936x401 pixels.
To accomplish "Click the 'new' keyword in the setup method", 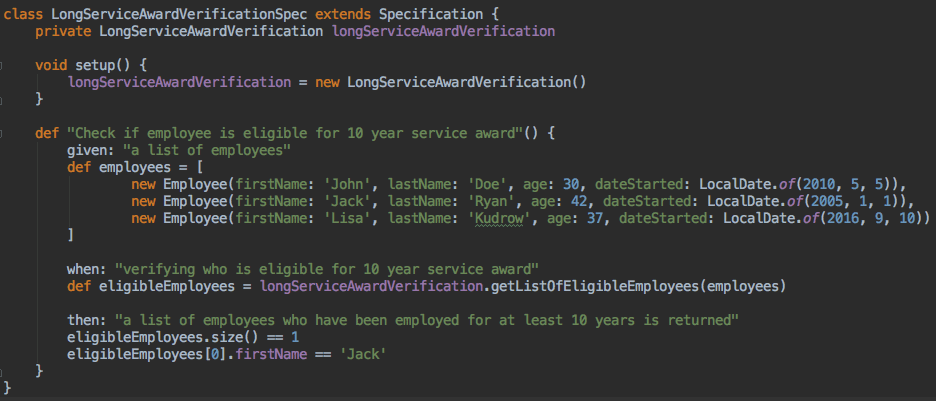I will [x=327, y=82].
